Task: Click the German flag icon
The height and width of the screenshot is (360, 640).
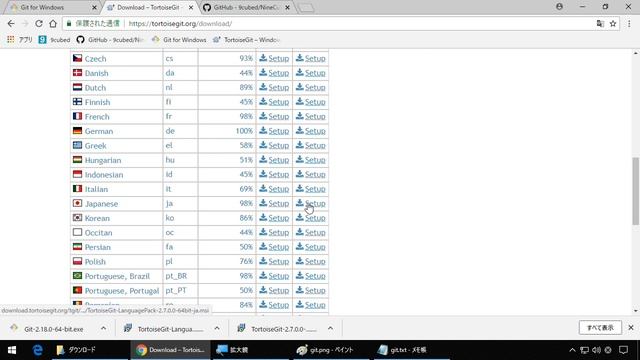Action: (x=78, y=131)
